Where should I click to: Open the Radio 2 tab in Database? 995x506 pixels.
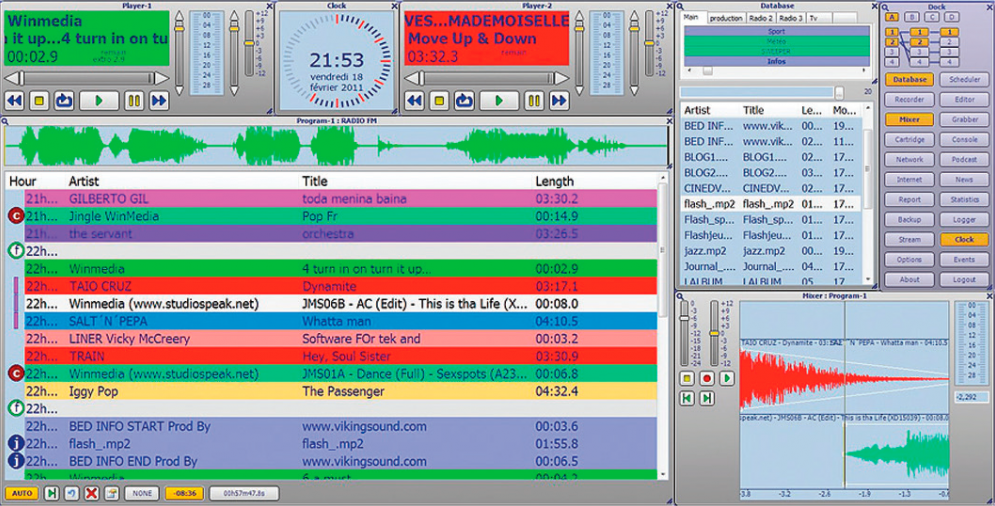(760, 18)
